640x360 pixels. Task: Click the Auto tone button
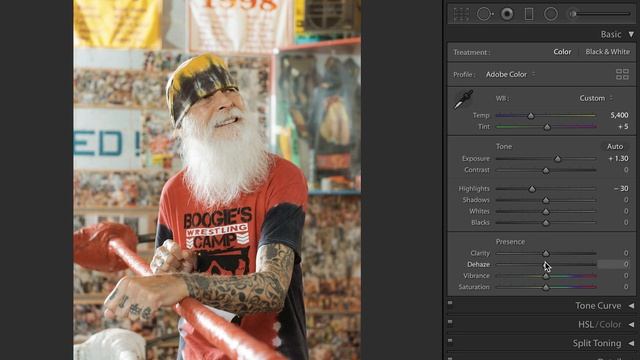[615, 146]
